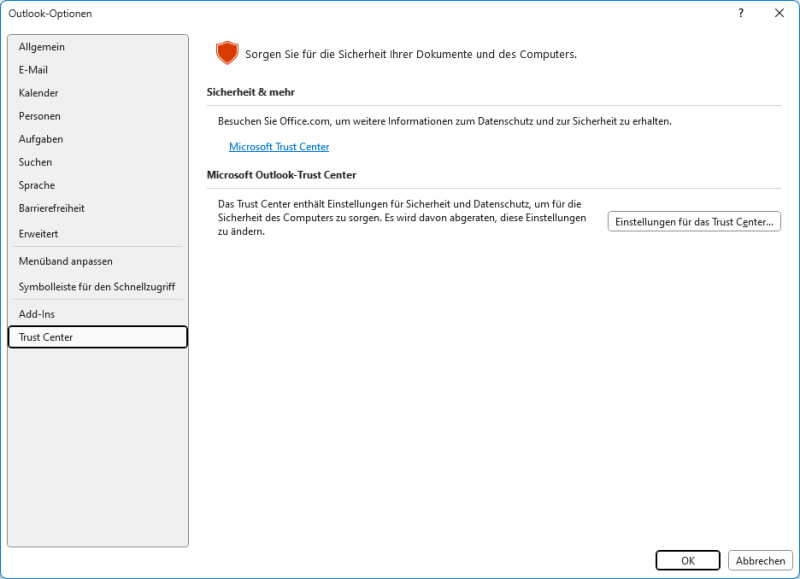Select the Trust Center category
800x579 pixels.
tap(46, 337)
